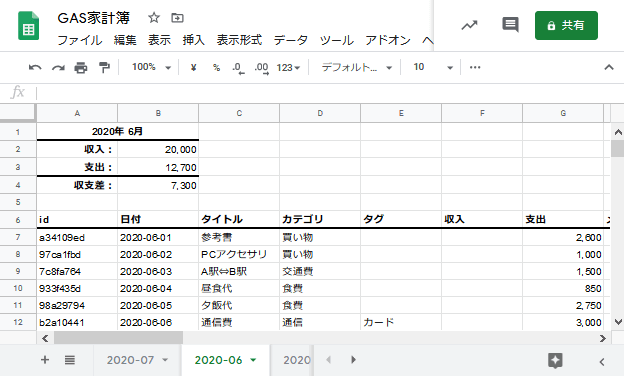
Task: Select column A header
Action: (77, 113)
